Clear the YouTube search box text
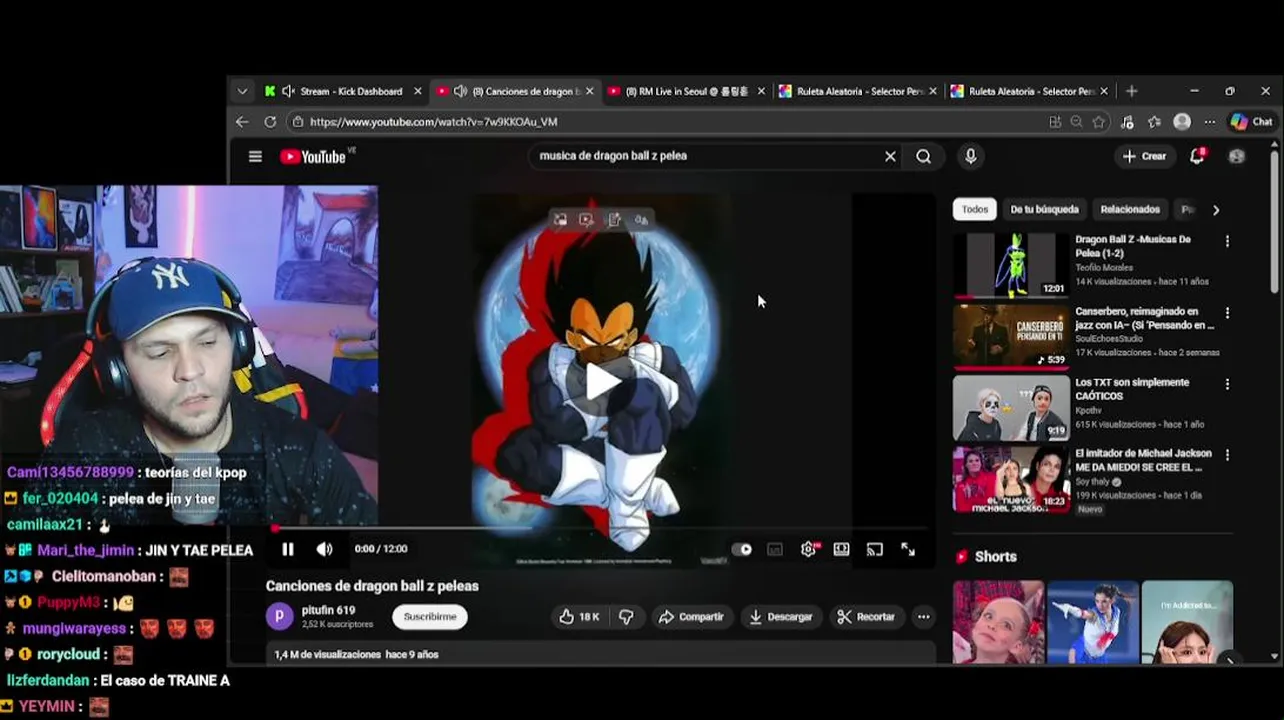1284x720 pixels. pyautogui.click(x=890, y=156)
